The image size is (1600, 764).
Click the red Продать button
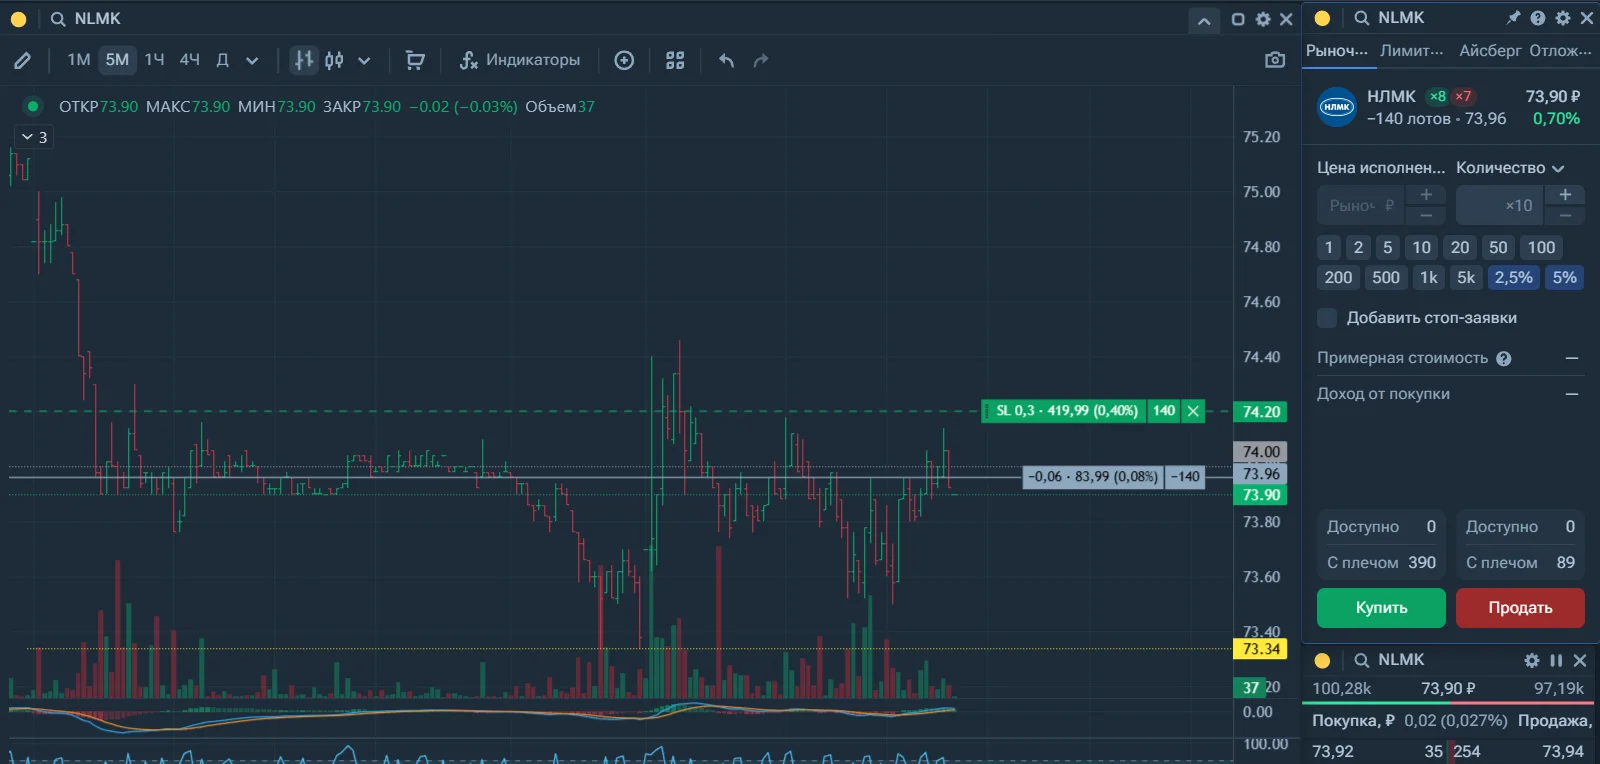click(x=1520, y=608)
